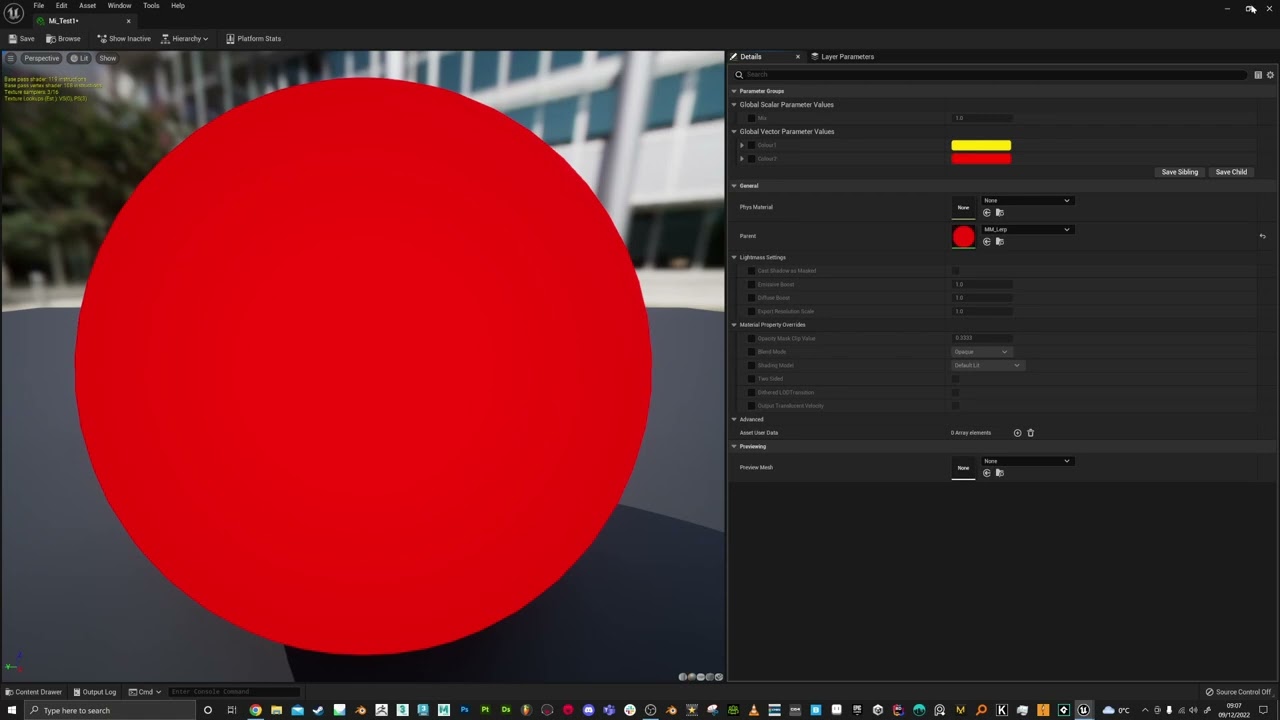Open Preview Mesh None dropdown
The width and height of the screenshot is (1280, 720).
click(1026, 461)
